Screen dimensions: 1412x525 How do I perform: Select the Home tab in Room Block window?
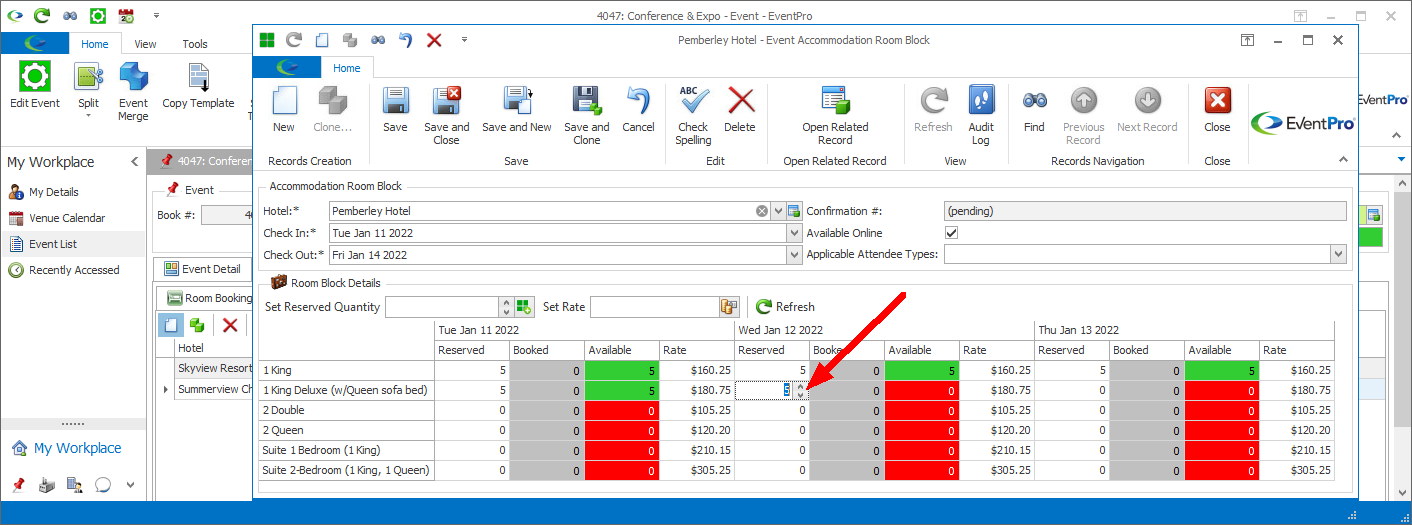click(347, 68)
